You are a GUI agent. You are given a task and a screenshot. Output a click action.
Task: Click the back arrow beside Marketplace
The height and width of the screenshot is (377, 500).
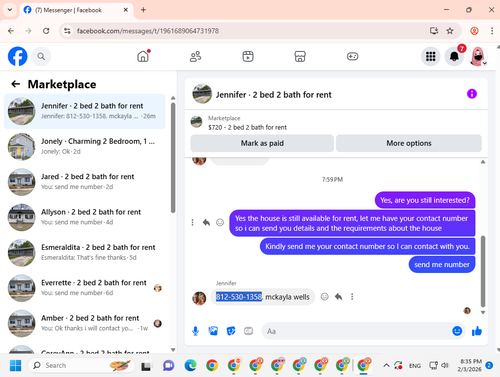16,84
